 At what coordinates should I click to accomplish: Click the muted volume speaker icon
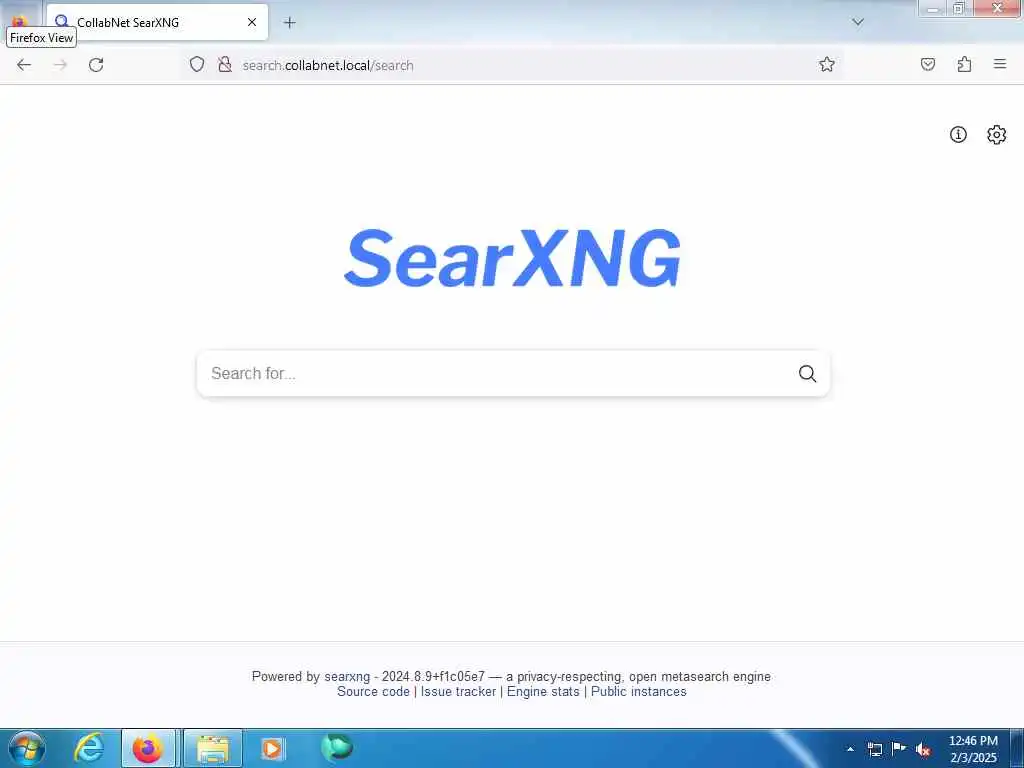(923, 749)
